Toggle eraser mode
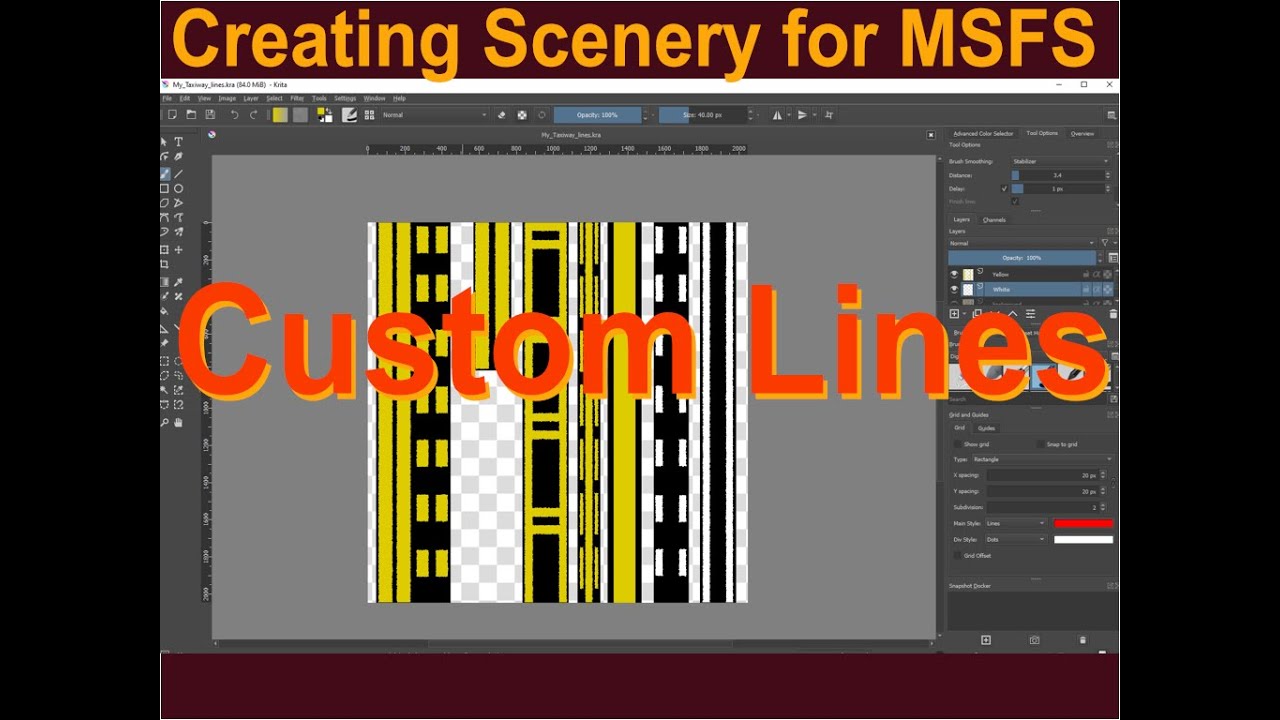1280x720 pixels. 502,115
